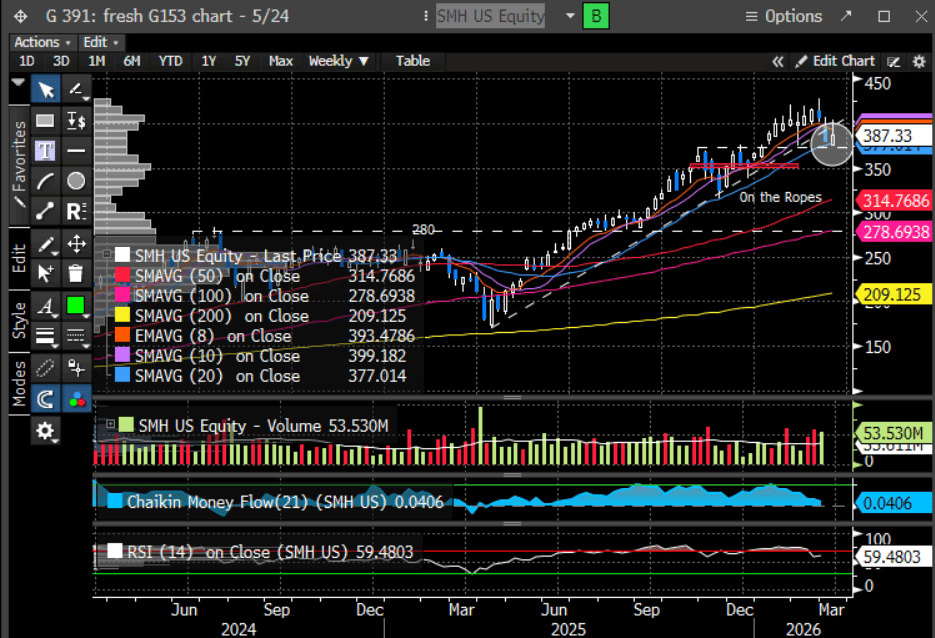This screenshot has height=638, width=935.
Task: Collapse the drawing toolbar triangle
Action: point(18,82)
